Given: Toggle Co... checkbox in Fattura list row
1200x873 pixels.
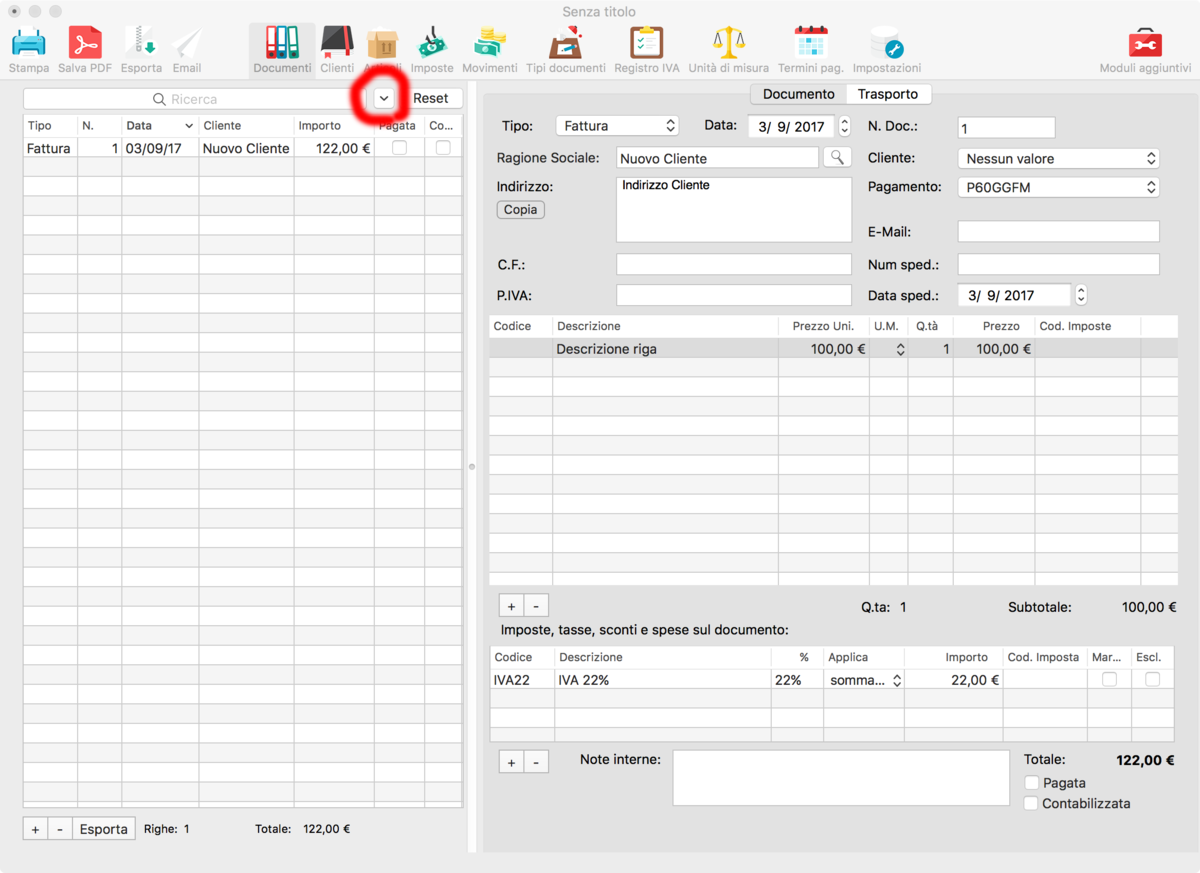Looking at the screenshot, I should point(443,148).
